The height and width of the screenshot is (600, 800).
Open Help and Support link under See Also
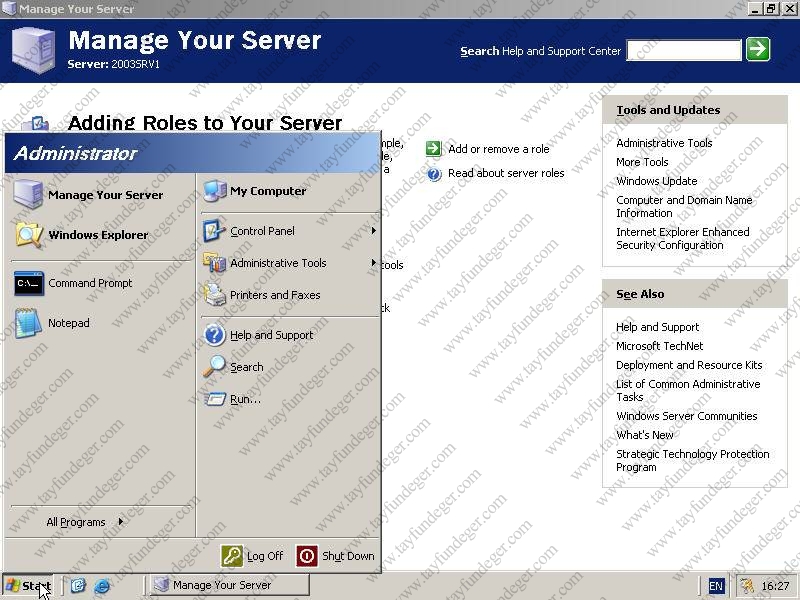click(x=658, y=327)
